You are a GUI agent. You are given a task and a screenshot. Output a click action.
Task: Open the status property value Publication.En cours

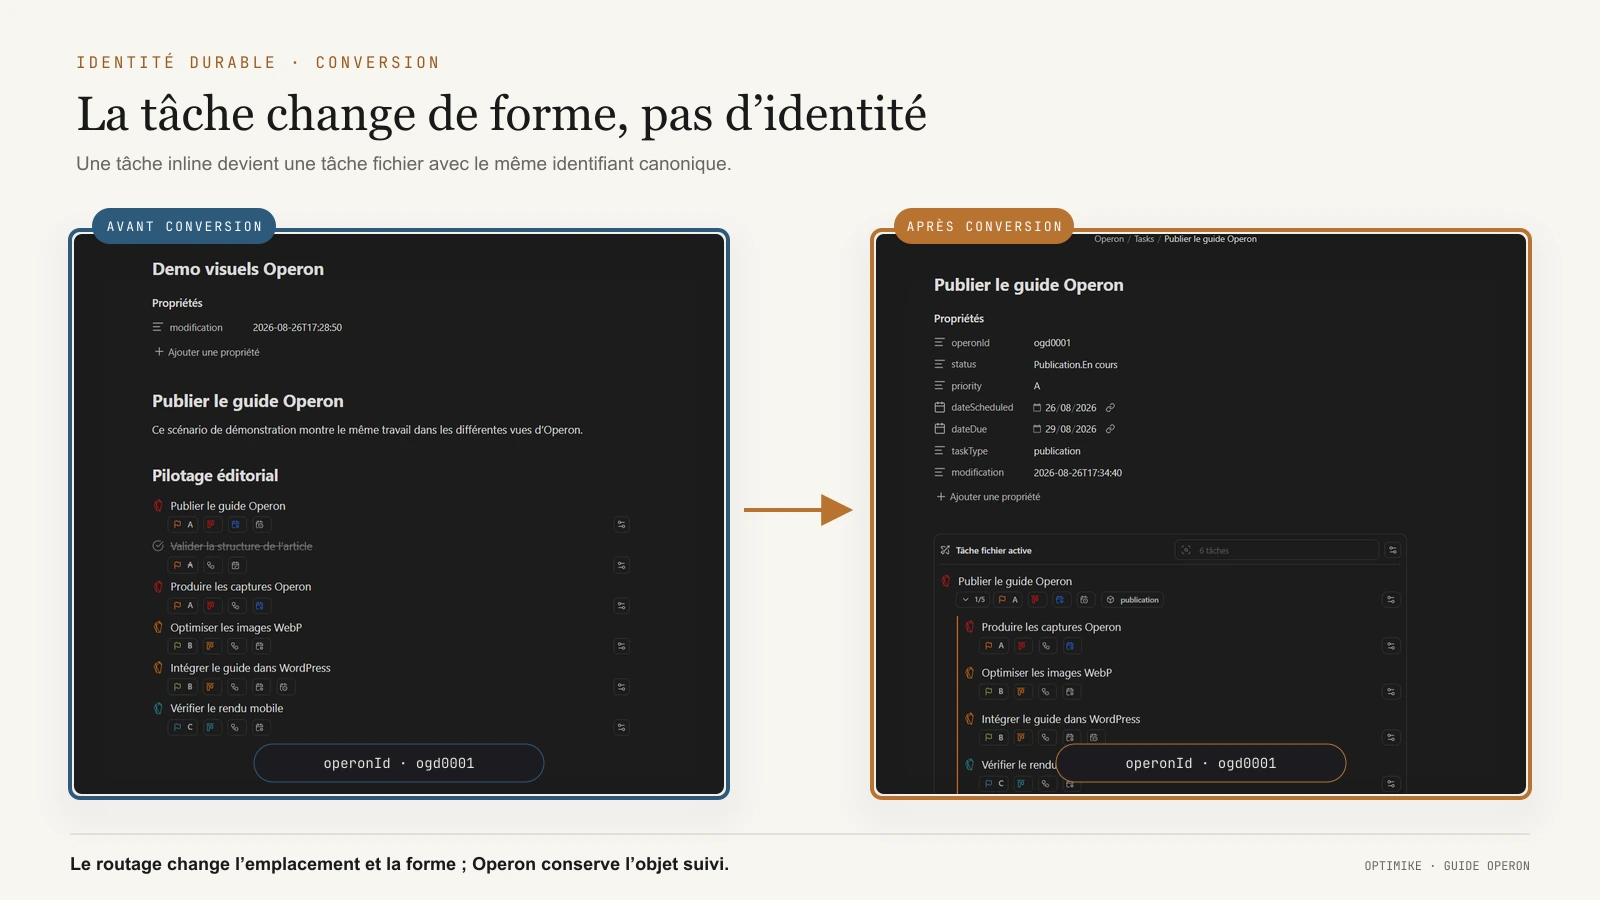point(1076,365)
